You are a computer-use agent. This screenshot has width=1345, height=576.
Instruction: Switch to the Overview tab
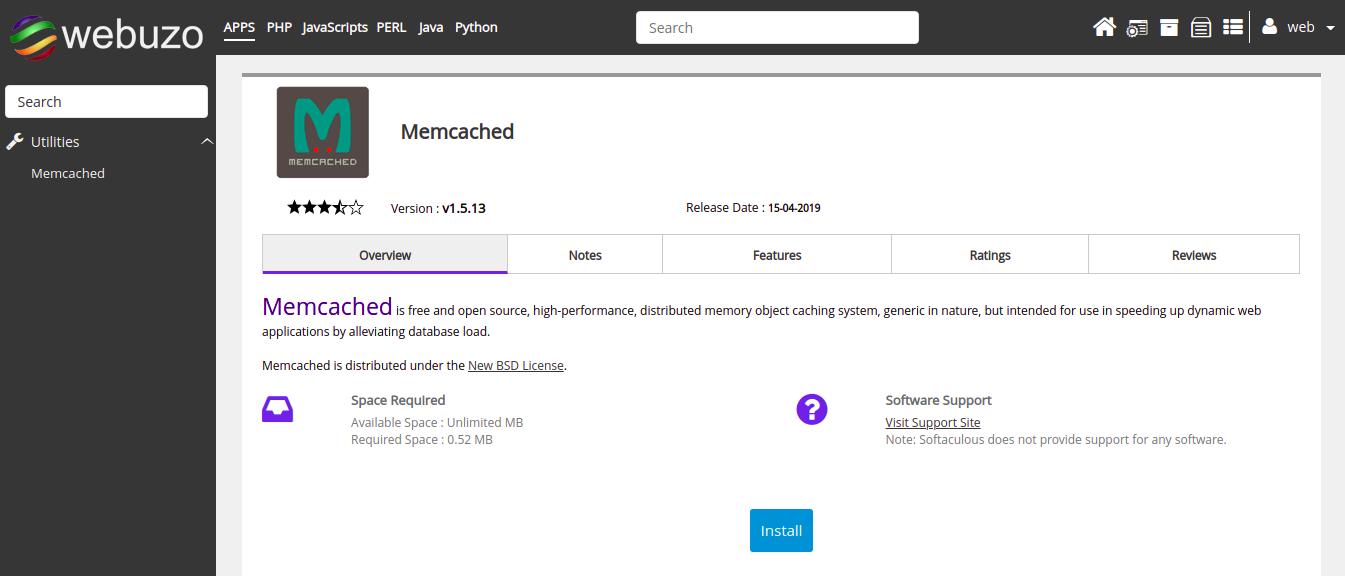pos(385,254)
